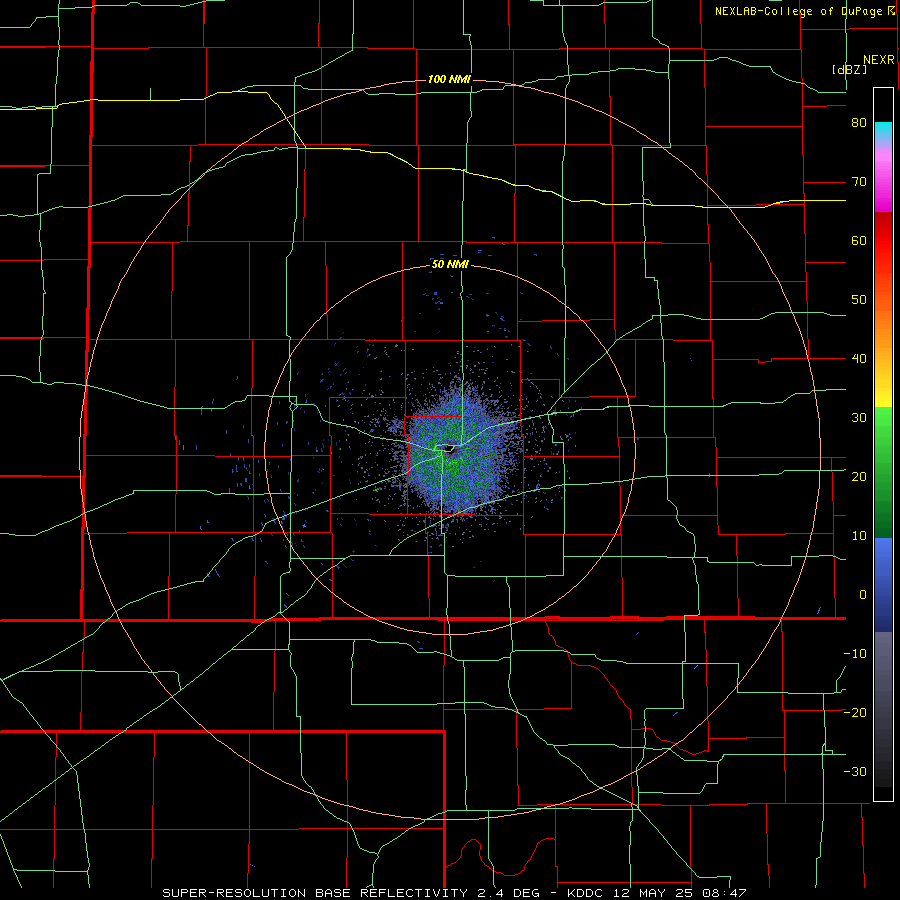Click the KDDC radar site marker at the ring center
This screenshot has width=900, height=900.
449,449
